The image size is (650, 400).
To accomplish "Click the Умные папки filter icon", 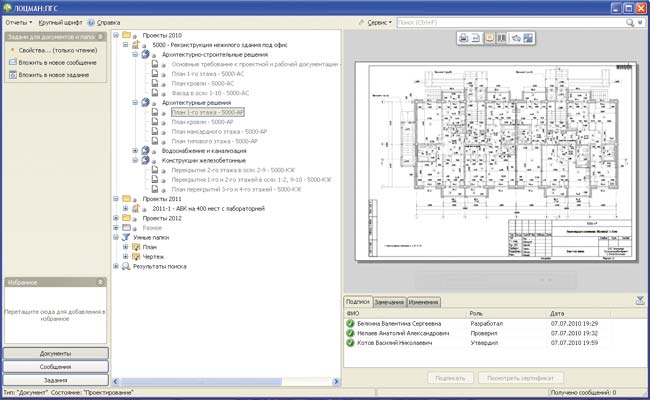I will pyautogui.click(x=126, y=237).
